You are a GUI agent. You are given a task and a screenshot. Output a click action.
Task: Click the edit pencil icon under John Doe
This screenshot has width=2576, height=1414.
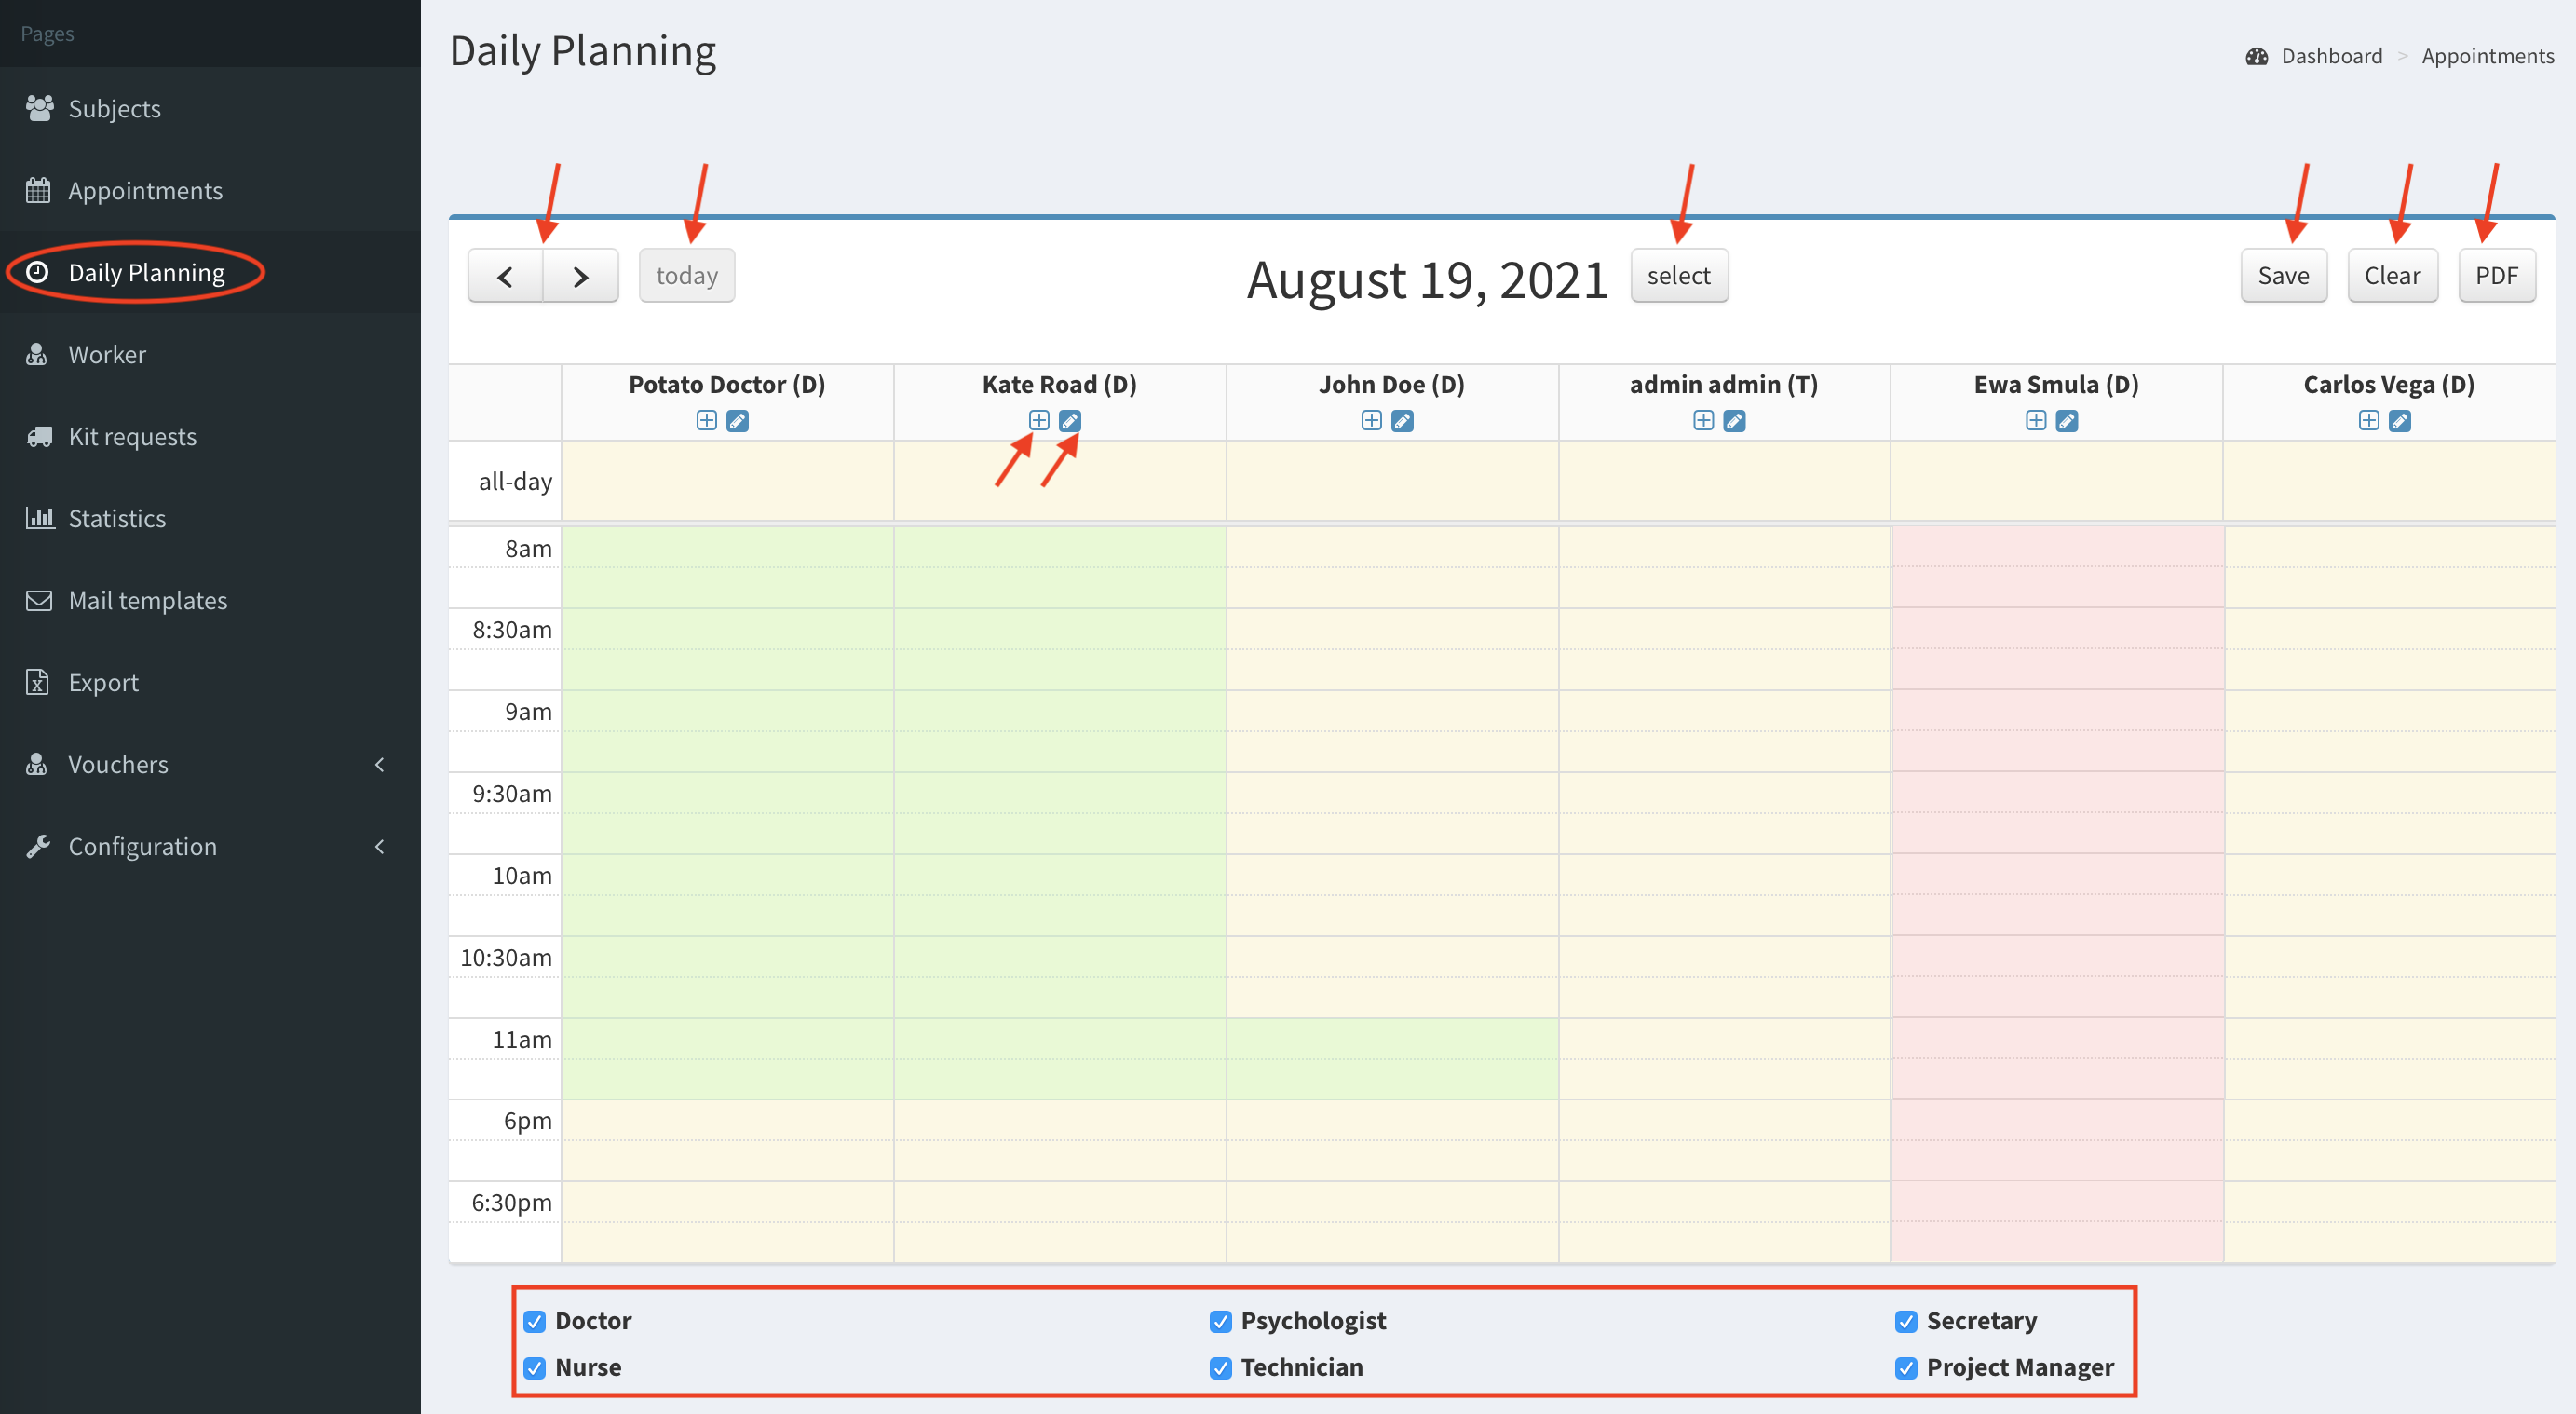coord(1402,421)
